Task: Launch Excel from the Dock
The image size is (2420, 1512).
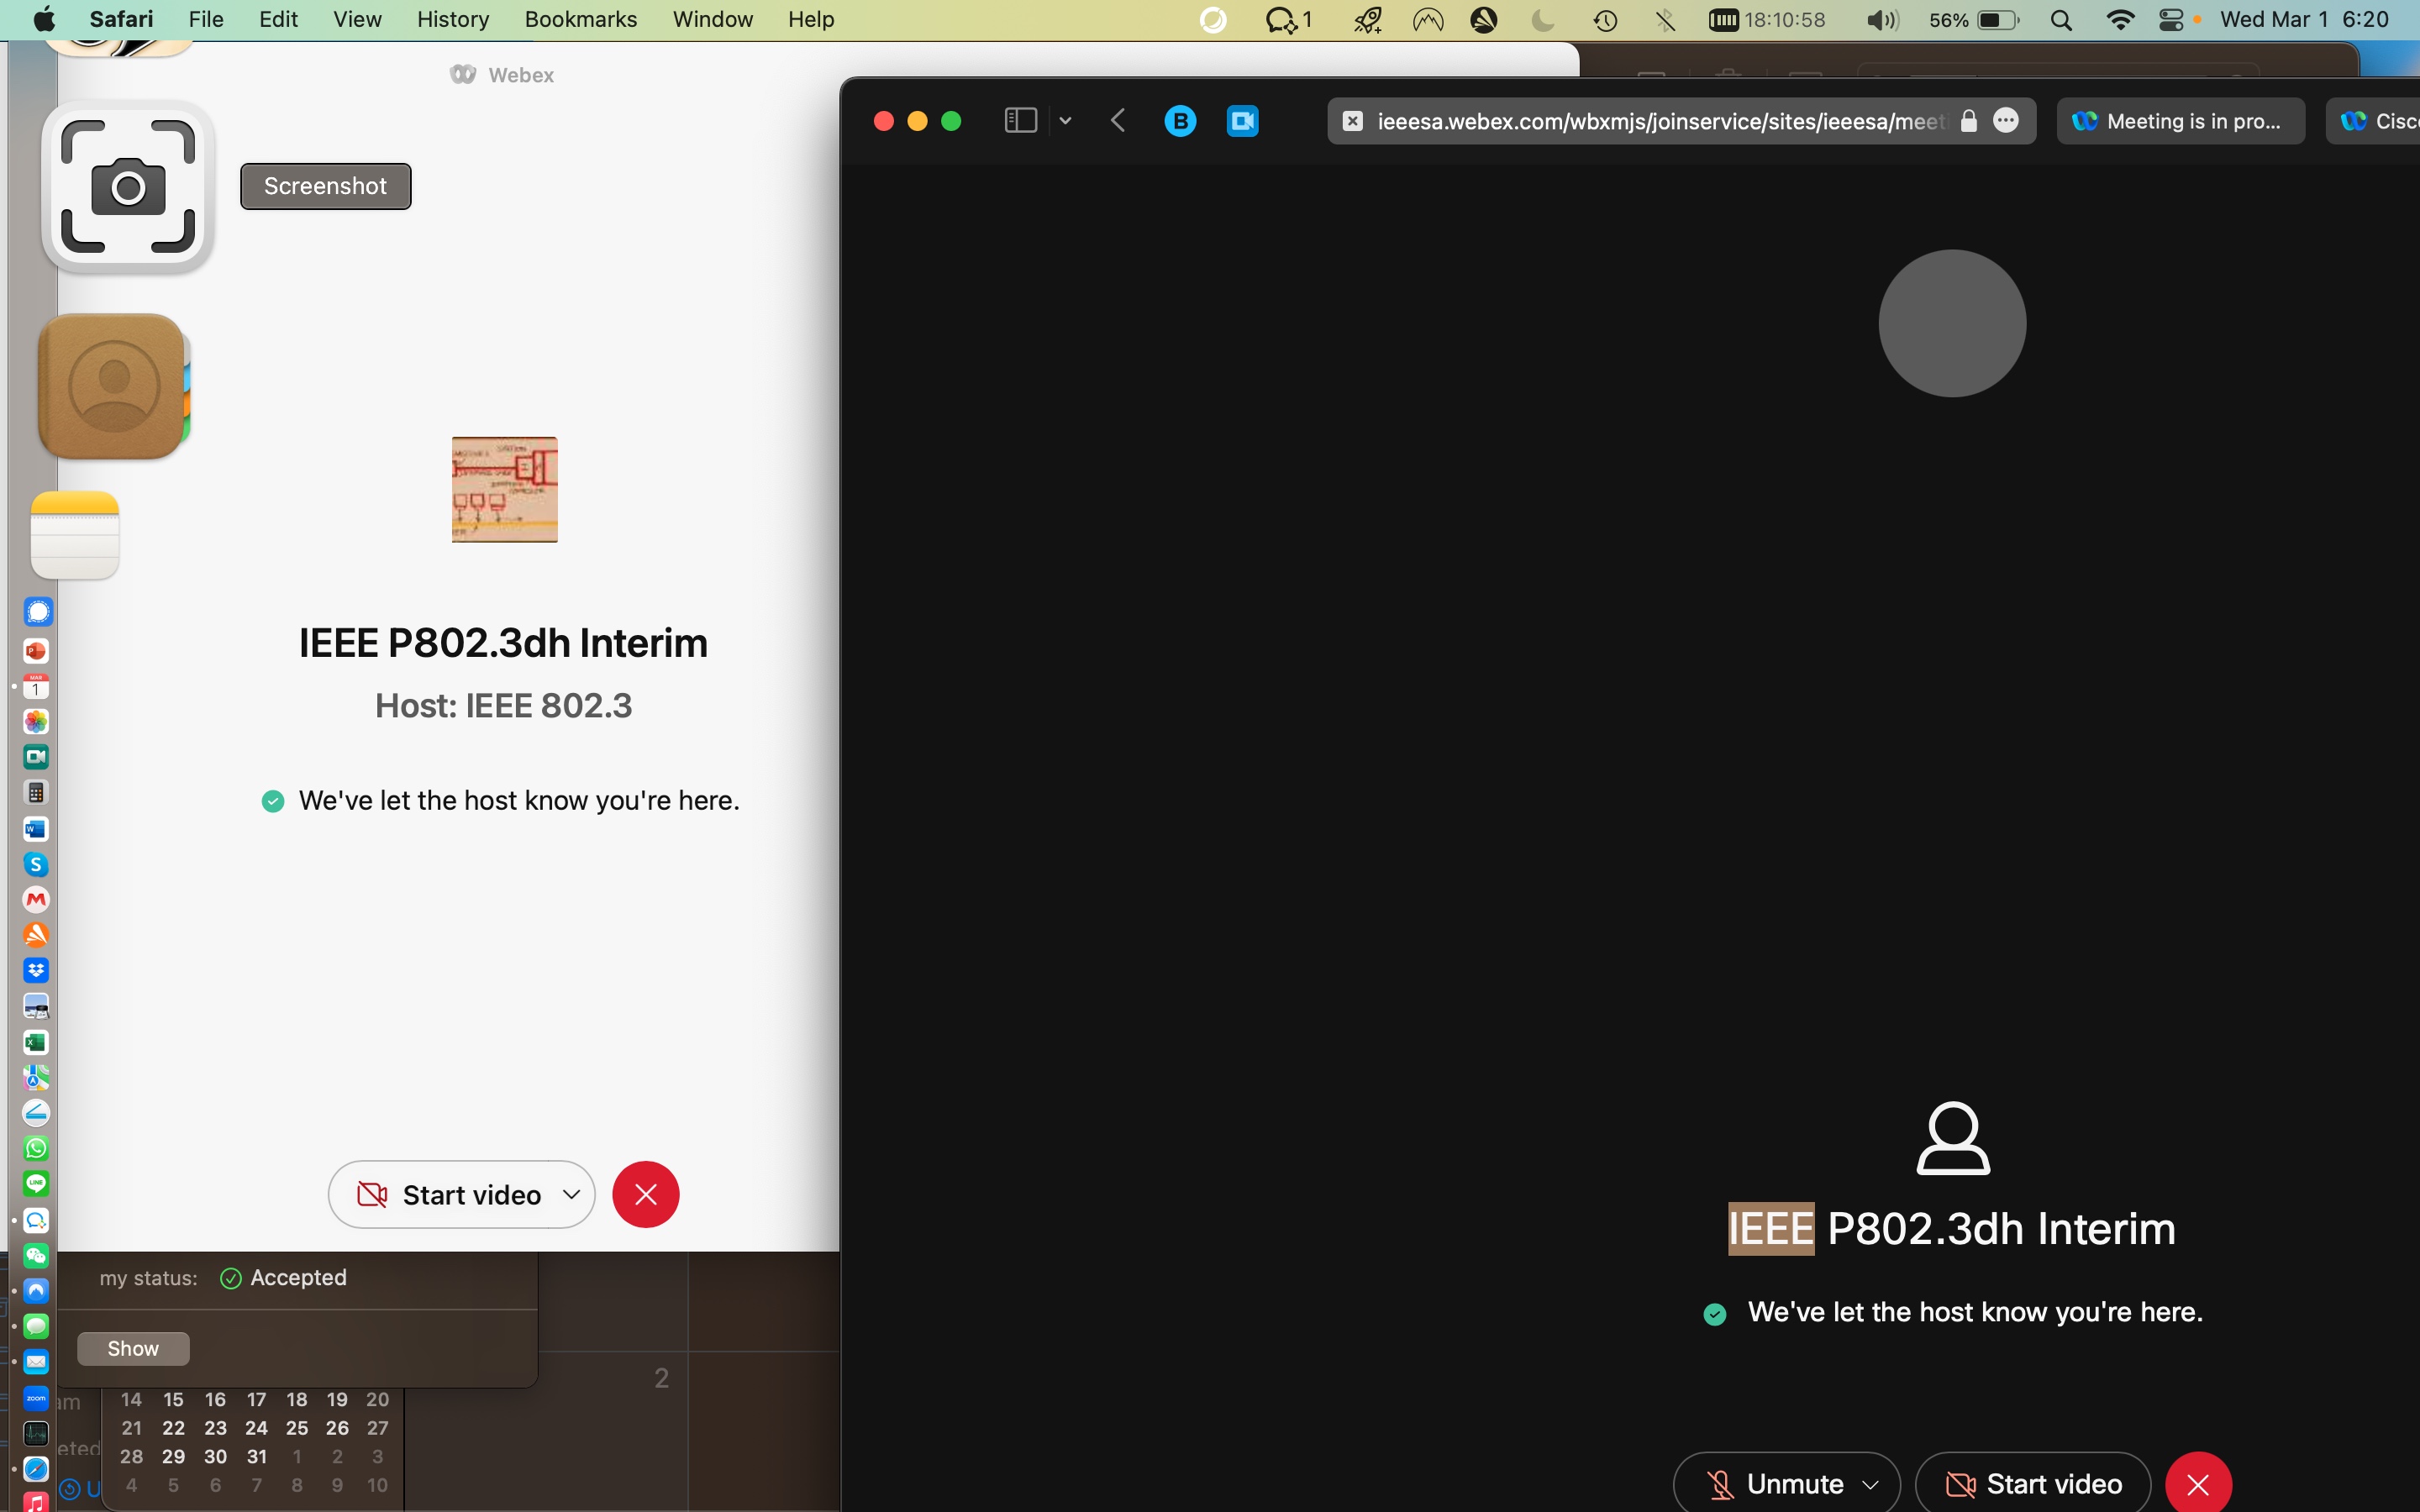Action: [x=36, y=1042]
